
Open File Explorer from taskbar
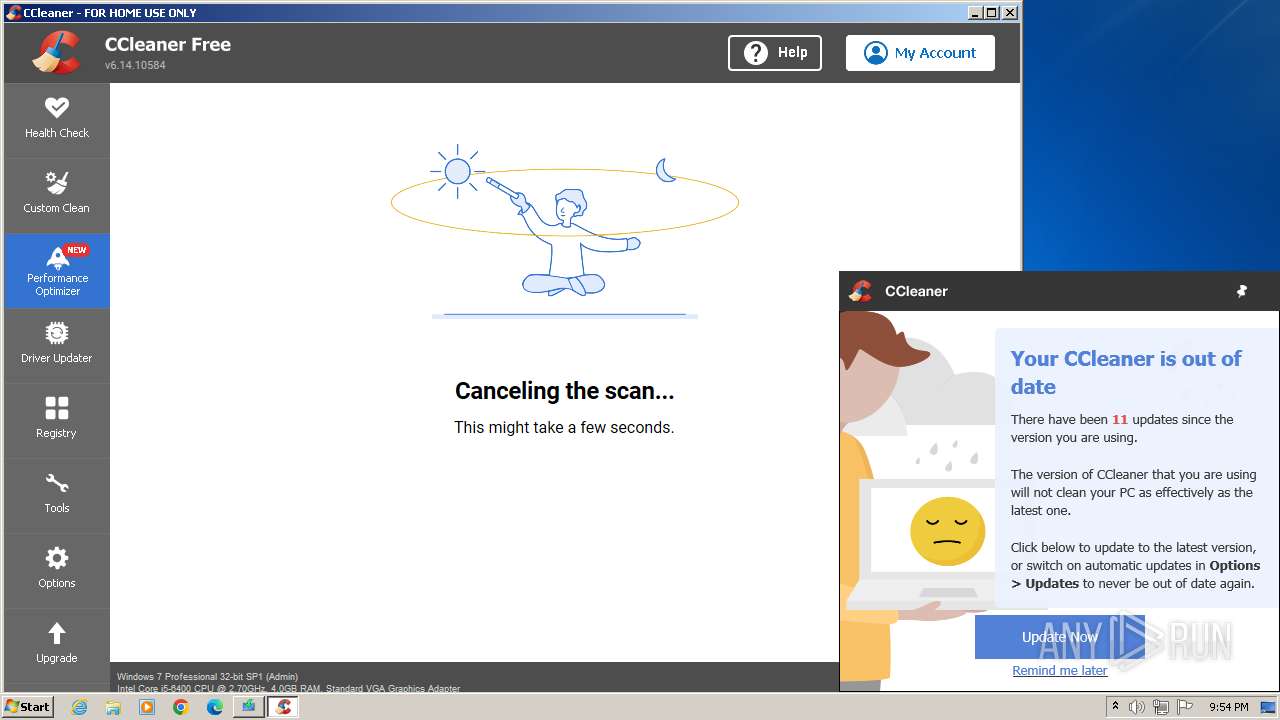click(x=113, y=707)
